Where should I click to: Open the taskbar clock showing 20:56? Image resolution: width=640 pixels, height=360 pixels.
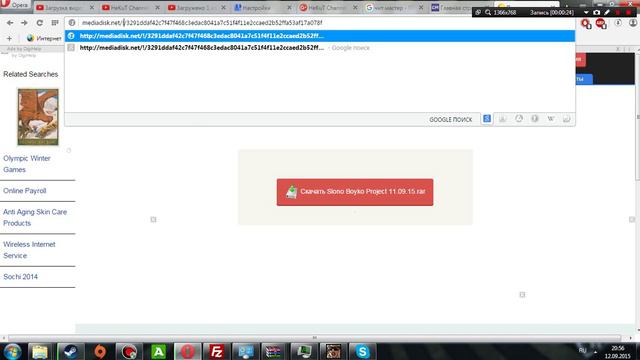tap(618, 352)
